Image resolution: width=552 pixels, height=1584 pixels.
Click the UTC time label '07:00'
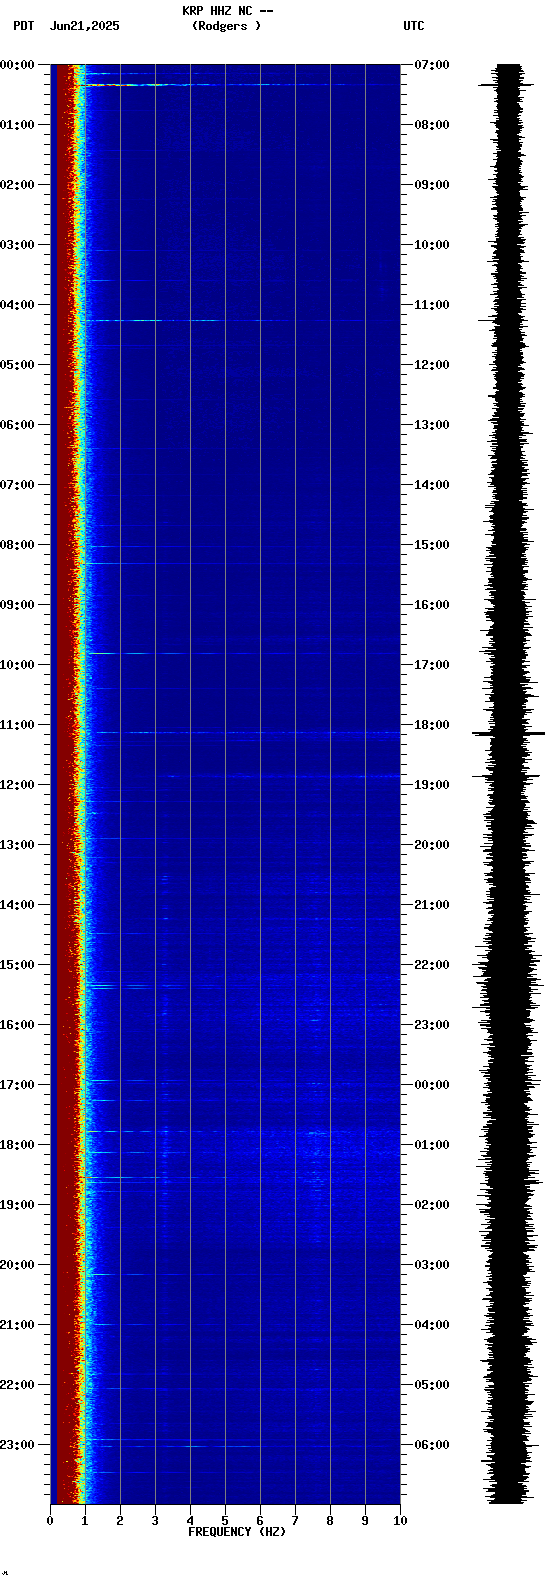coord(432,65)
